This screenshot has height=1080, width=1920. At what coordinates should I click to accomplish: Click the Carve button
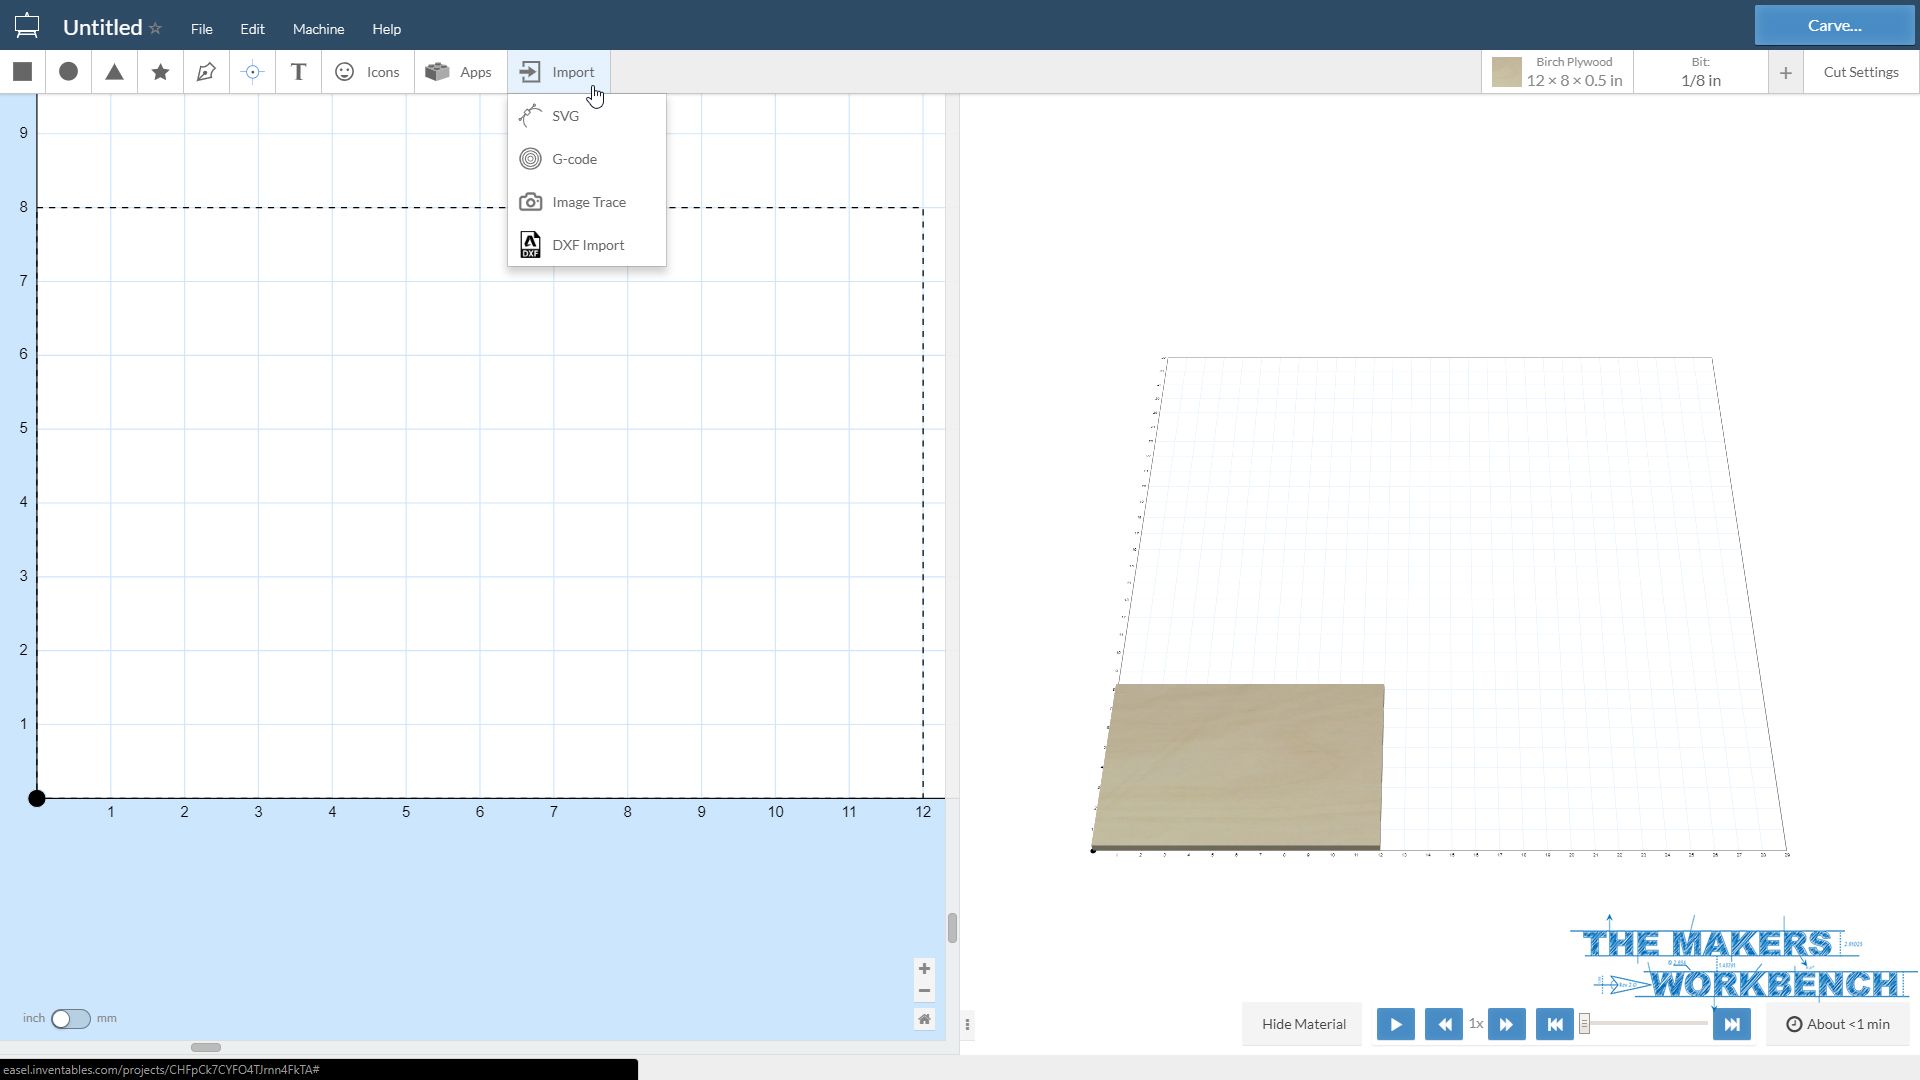(1833, 25)
